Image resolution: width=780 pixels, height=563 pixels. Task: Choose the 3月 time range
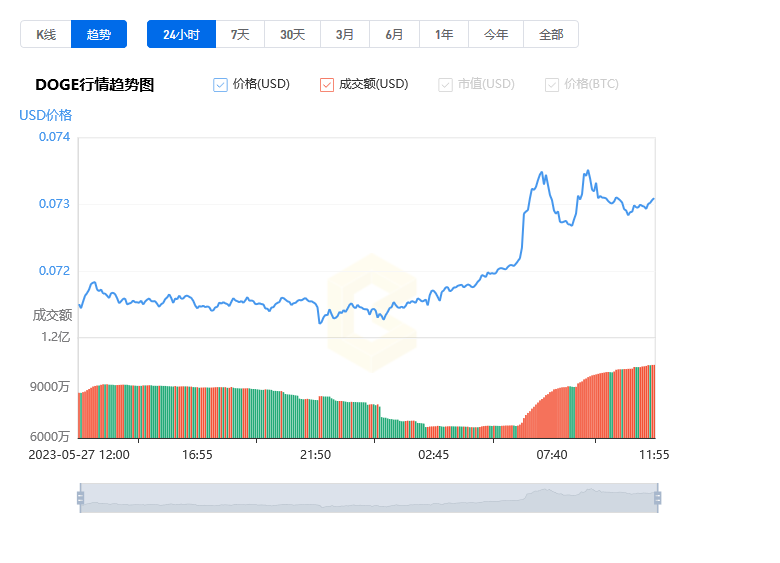345,34
